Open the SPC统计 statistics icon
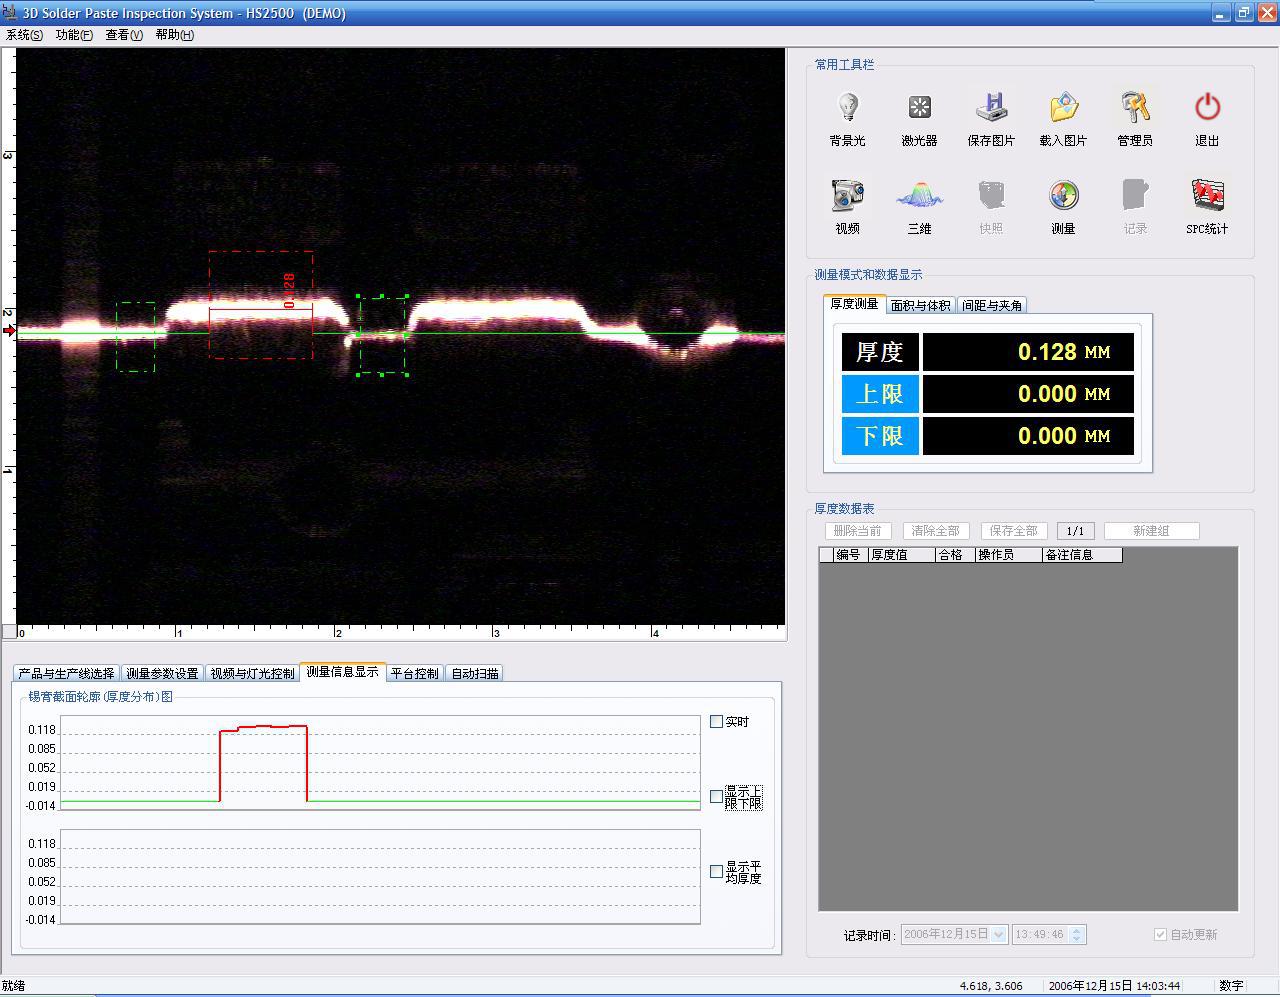Screen dimensions: 1280x997 [x=1207, y=196]
